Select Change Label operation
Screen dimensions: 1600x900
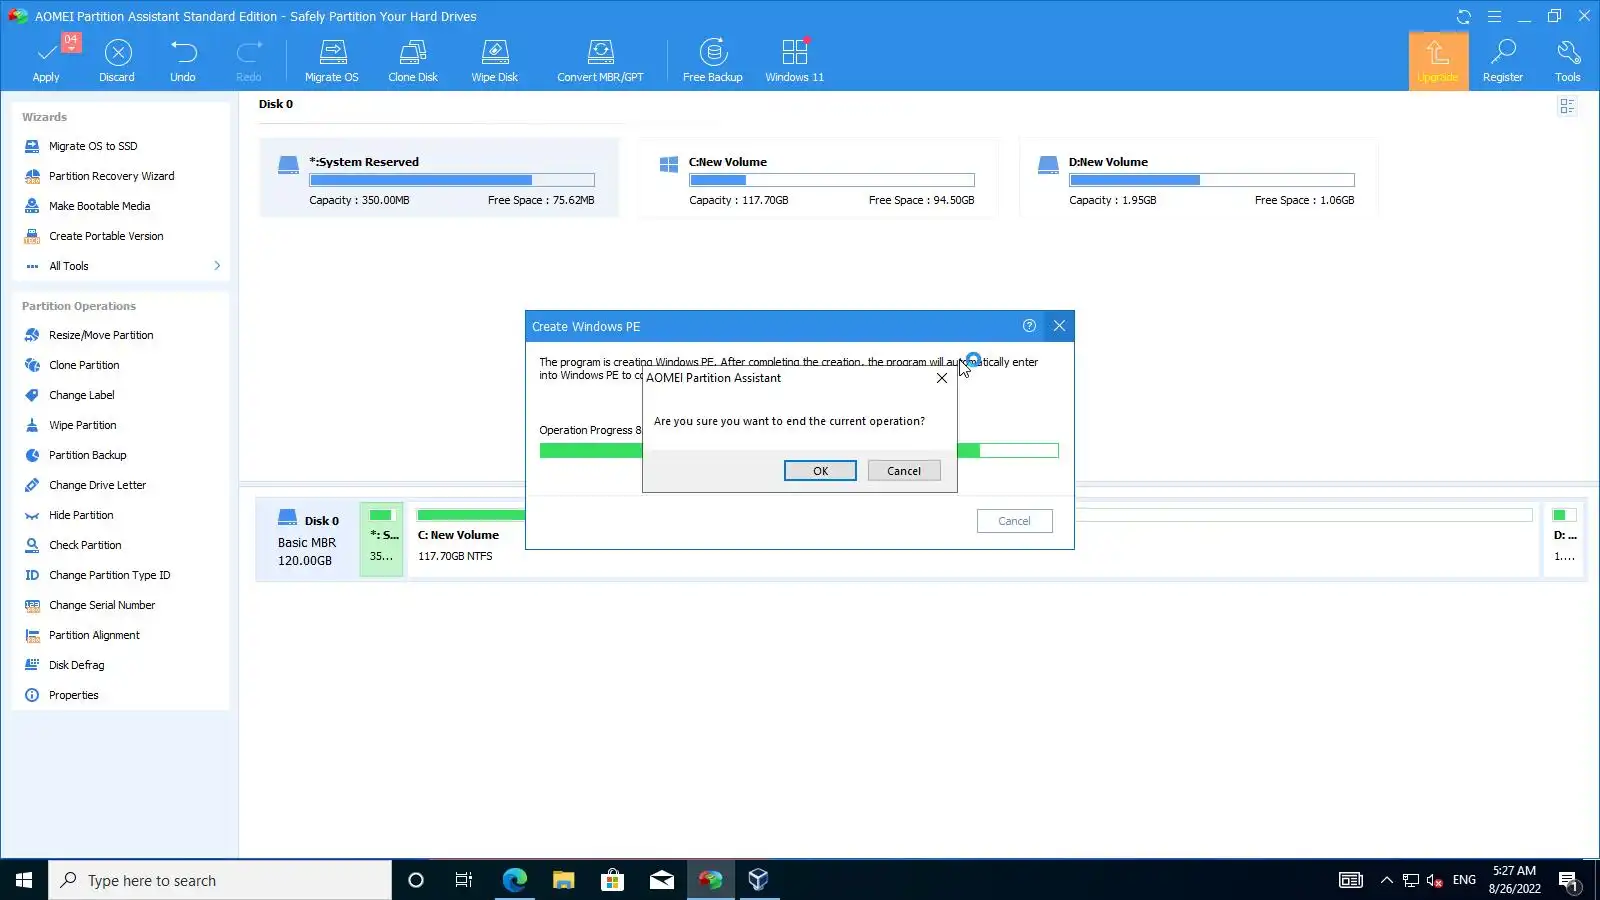point(82,395)
